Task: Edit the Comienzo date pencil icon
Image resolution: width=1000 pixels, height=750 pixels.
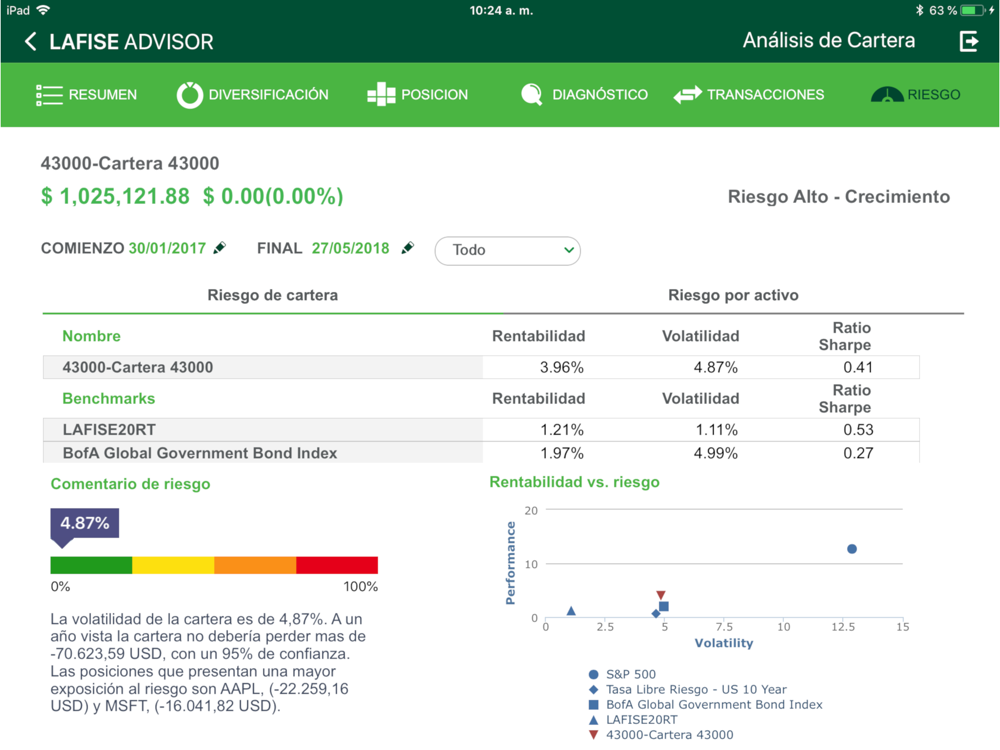Action: coord(219,248)
